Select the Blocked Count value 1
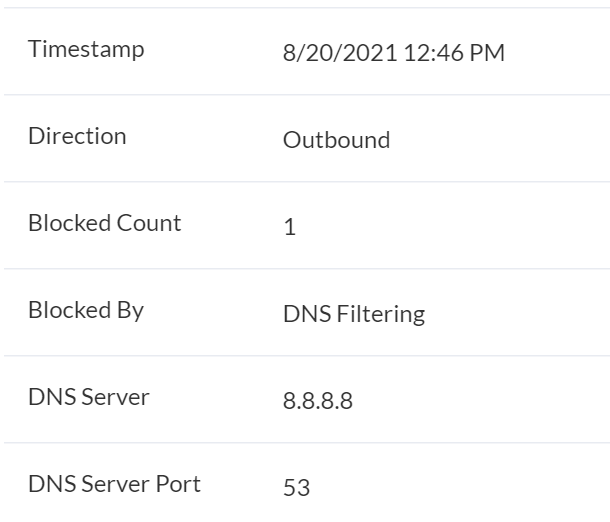Screen dimensions: 610x522 290,228
